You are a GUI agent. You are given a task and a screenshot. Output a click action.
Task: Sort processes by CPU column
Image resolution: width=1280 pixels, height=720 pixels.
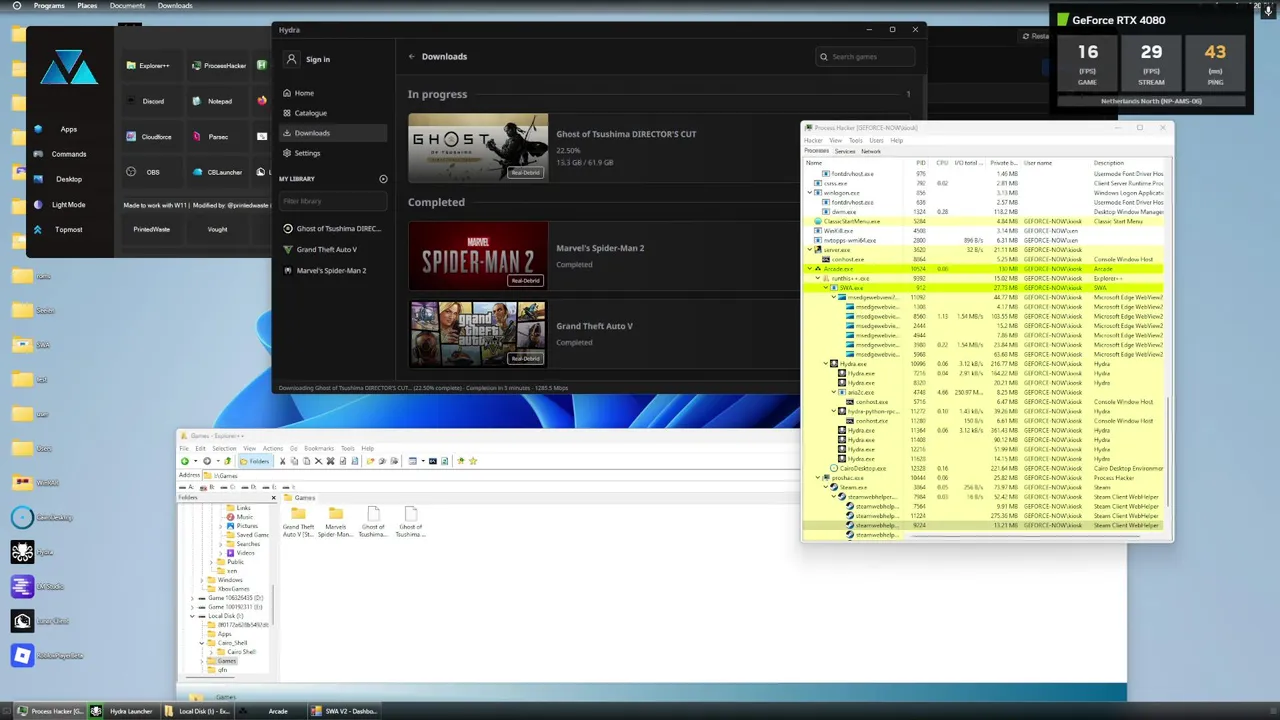pos(942,162)
